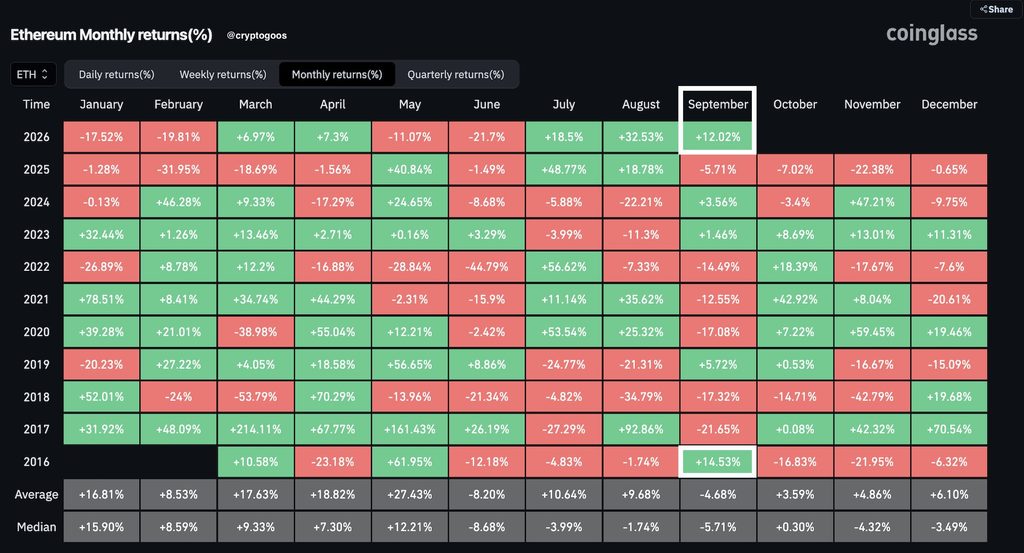Select the Monthly returns(%) tab
1024x553 pixels.
point(337,74)
